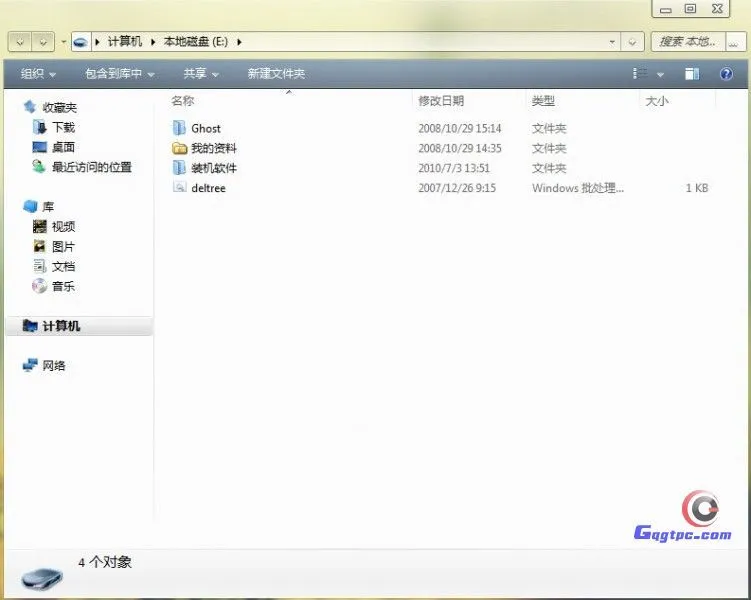Select the 我的资料 folder icon
Viewport: 751px width, 600px height.
point(179,148)
